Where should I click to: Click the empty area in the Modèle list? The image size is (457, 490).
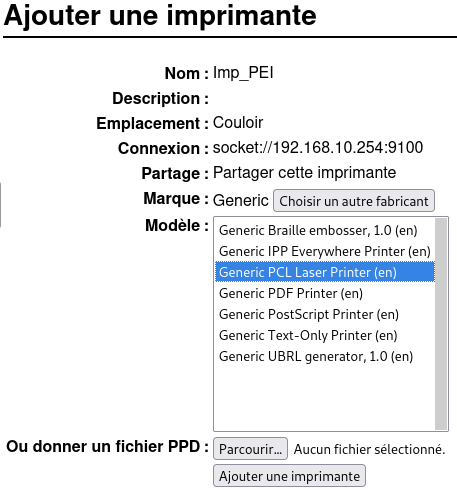click(325, 398)
